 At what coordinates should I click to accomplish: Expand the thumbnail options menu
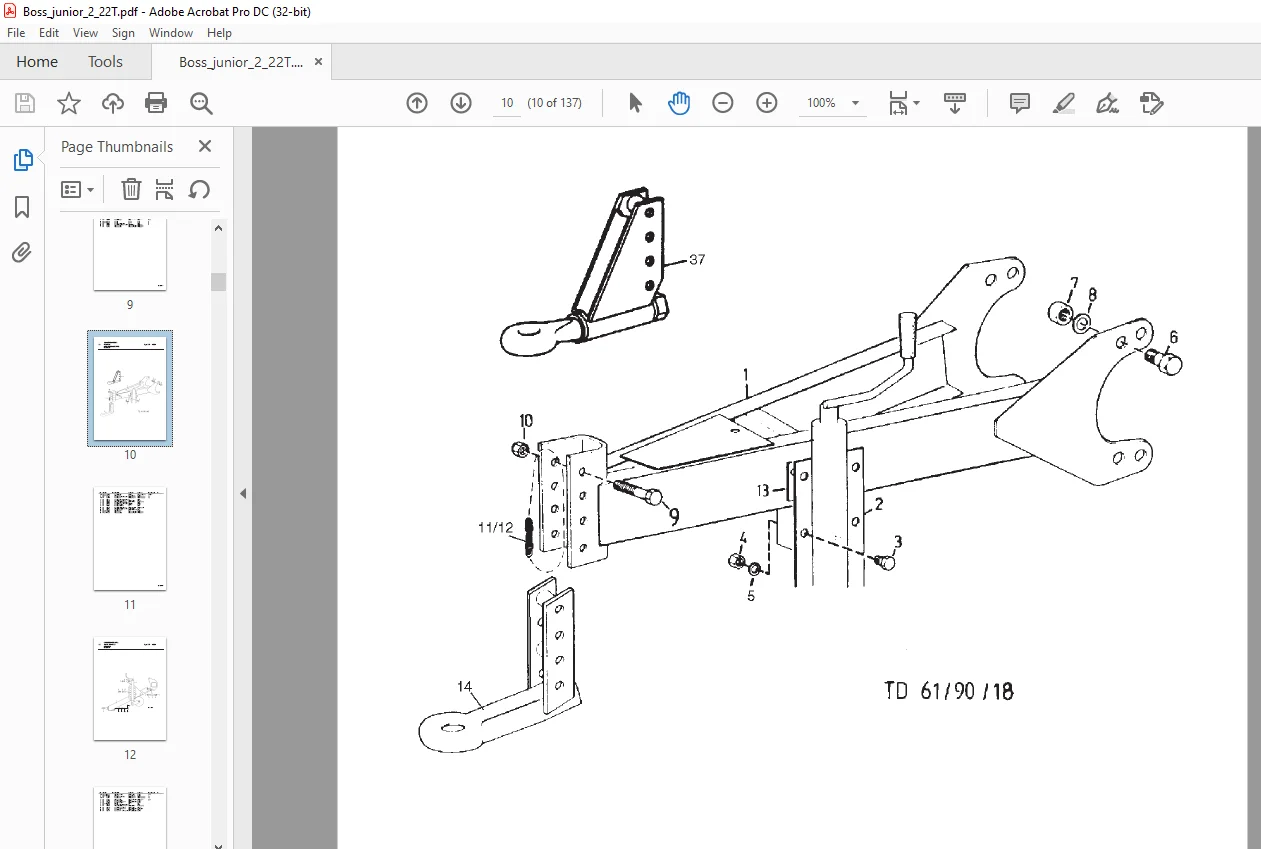pos(77,189)
